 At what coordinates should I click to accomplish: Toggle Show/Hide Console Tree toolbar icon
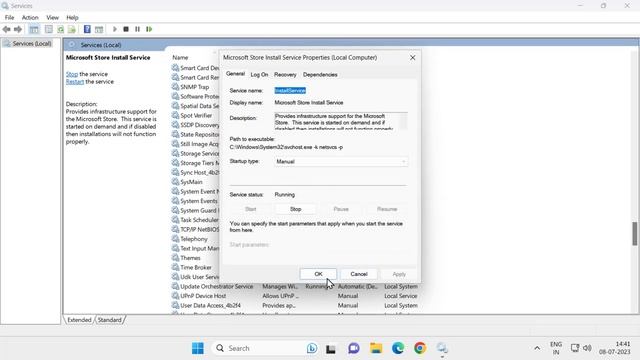[x=34, y=29]
